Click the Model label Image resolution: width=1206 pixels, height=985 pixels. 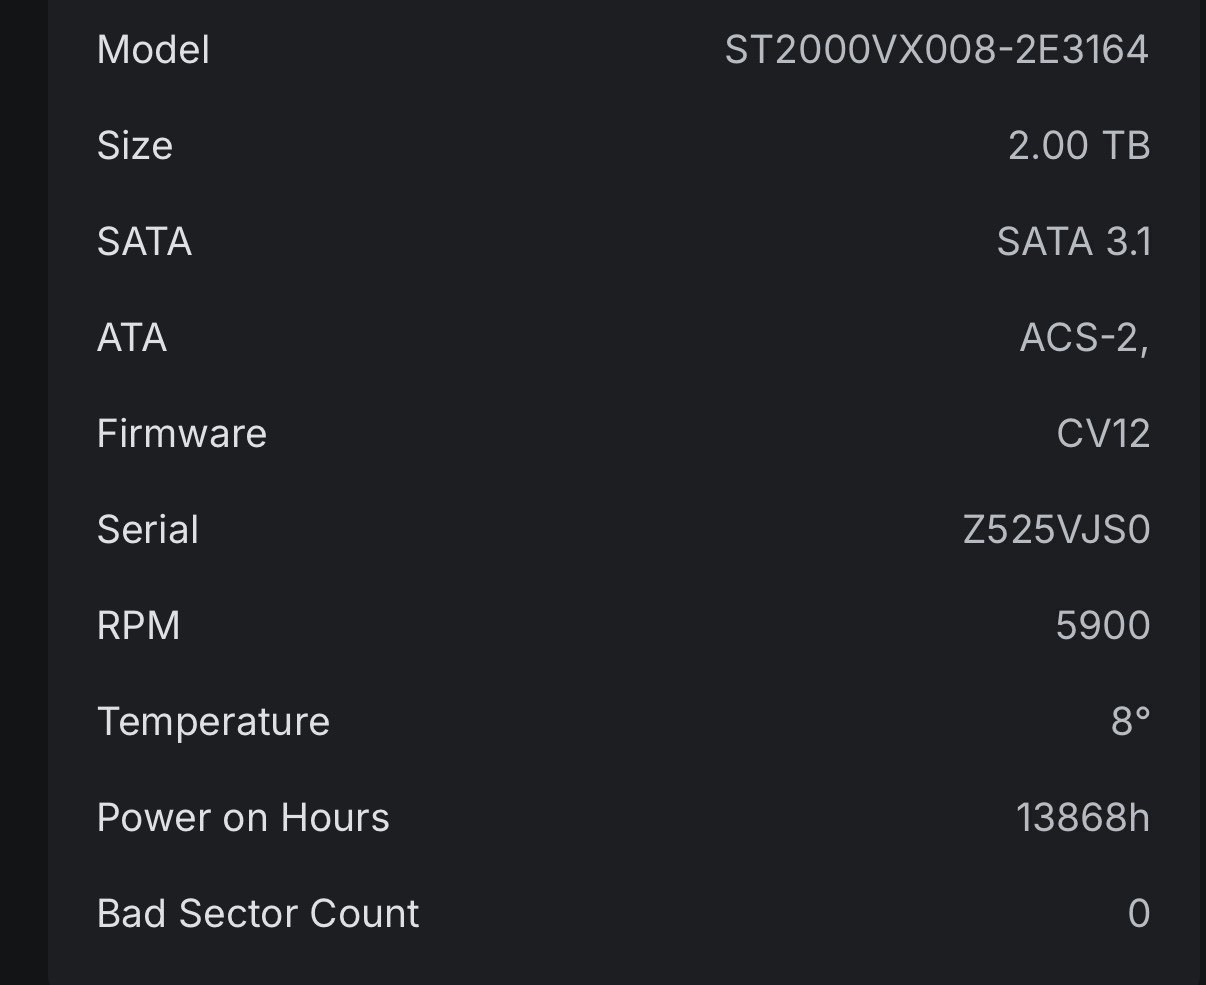tap(153, 50)
